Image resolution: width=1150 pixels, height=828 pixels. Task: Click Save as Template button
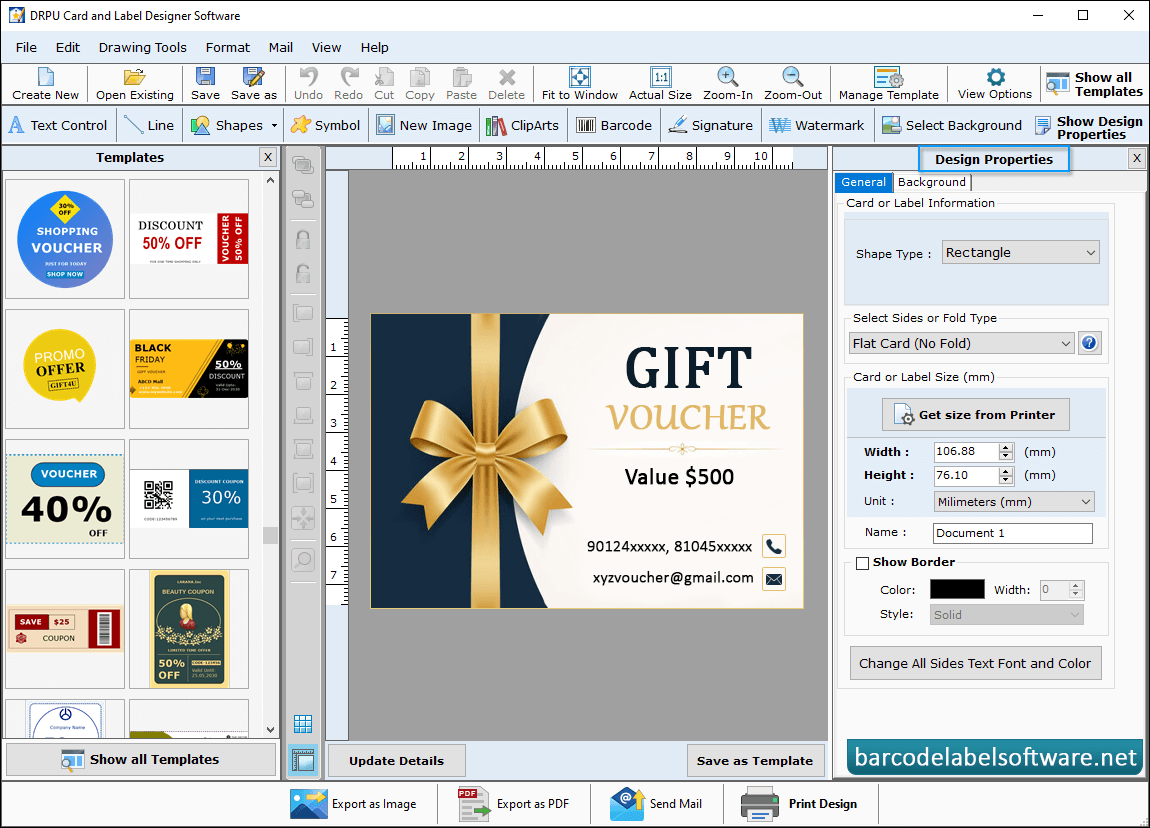point(755,761)
